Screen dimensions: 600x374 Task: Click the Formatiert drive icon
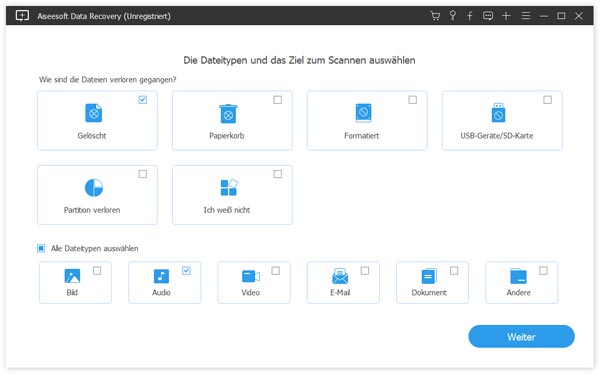pos(363,113)
